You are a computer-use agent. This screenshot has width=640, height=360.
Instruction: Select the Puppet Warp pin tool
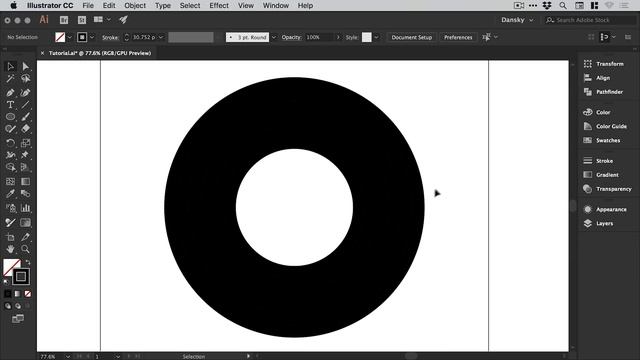pos(25,155)
